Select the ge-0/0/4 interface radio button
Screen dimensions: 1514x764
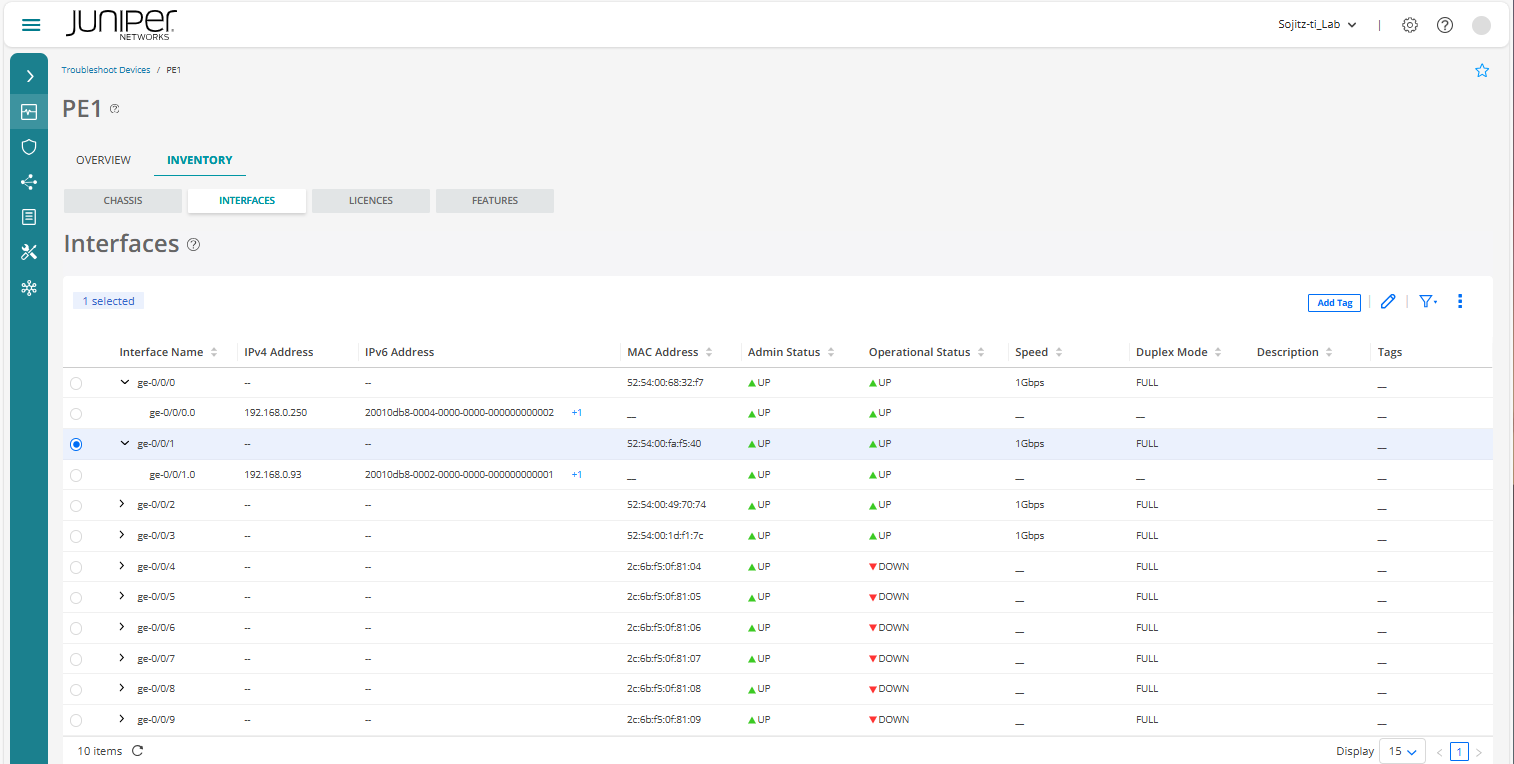click(76, 567)
